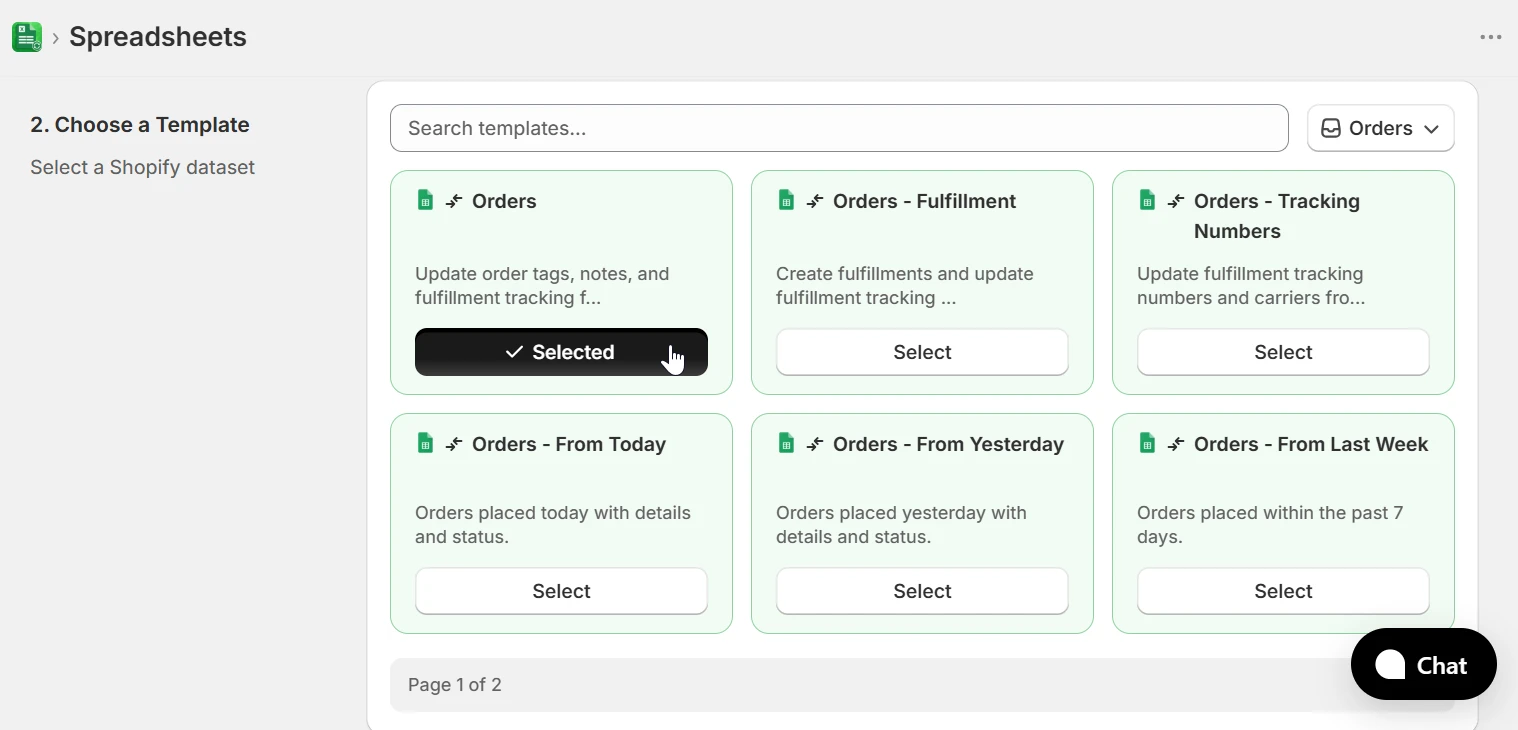Click "Orders placed yesterday with details" description
Image resolution: width=1518 pixels, height=730 pixels.
pos(901,525)
